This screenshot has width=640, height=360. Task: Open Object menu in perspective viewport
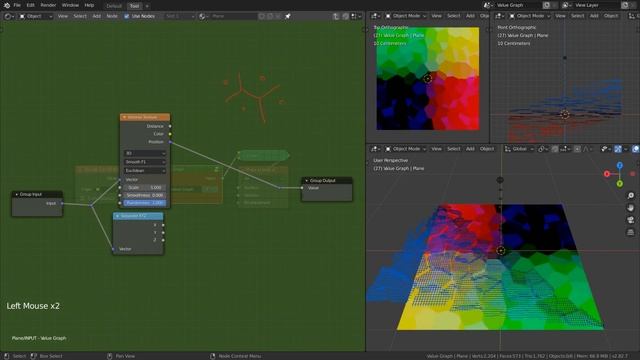coord(487,149)
